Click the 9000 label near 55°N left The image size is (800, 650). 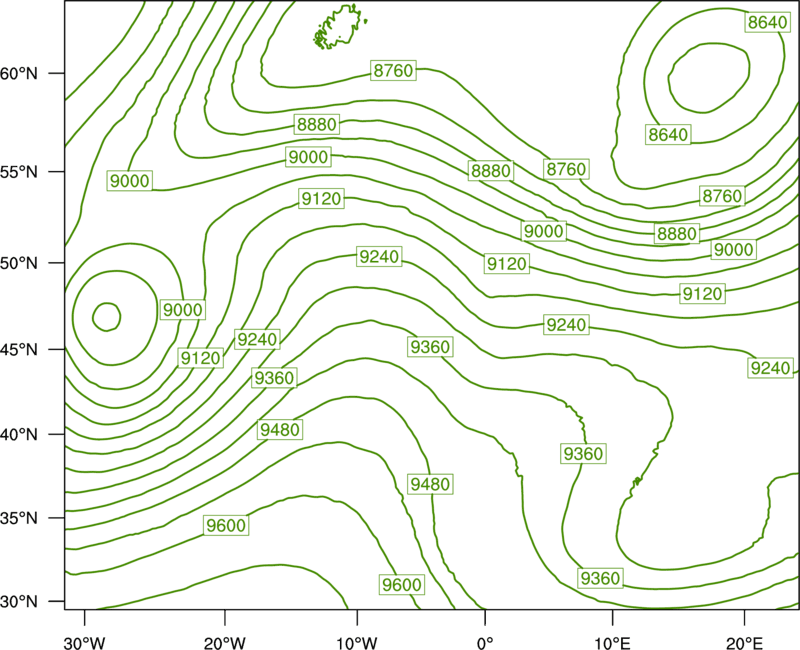coord(130,181)
